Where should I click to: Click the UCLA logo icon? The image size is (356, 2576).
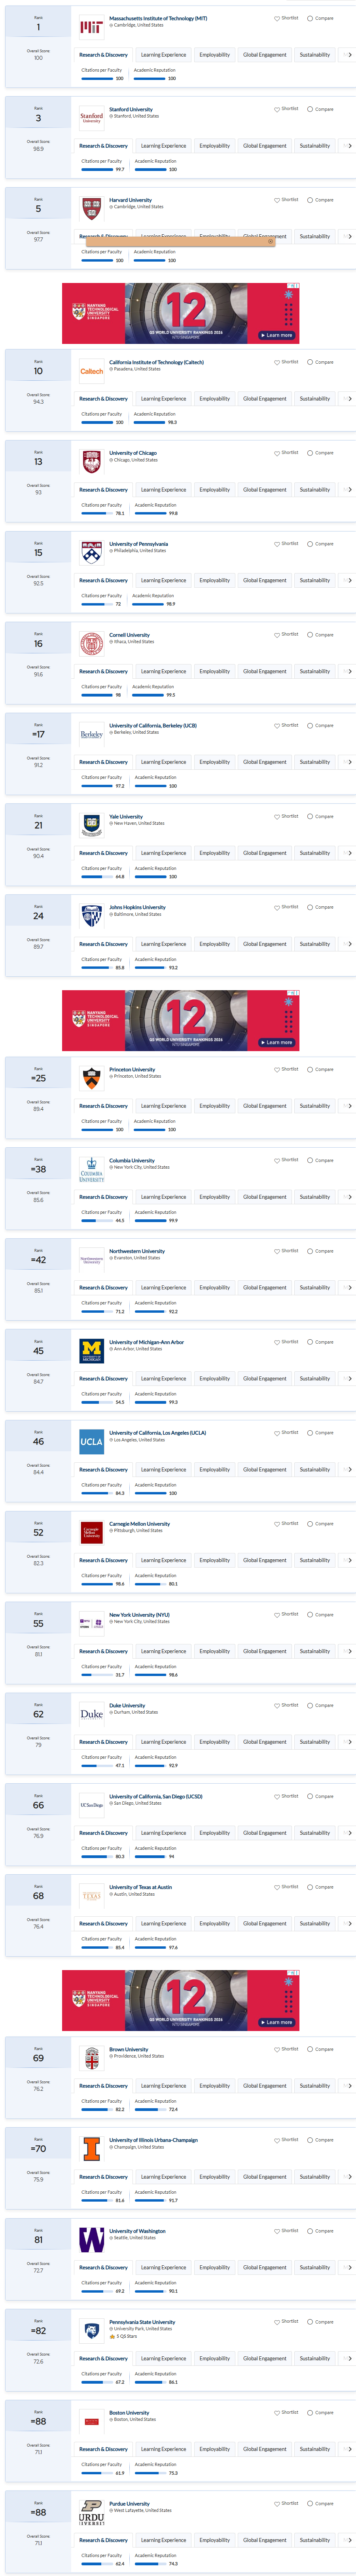(91, 1442)
